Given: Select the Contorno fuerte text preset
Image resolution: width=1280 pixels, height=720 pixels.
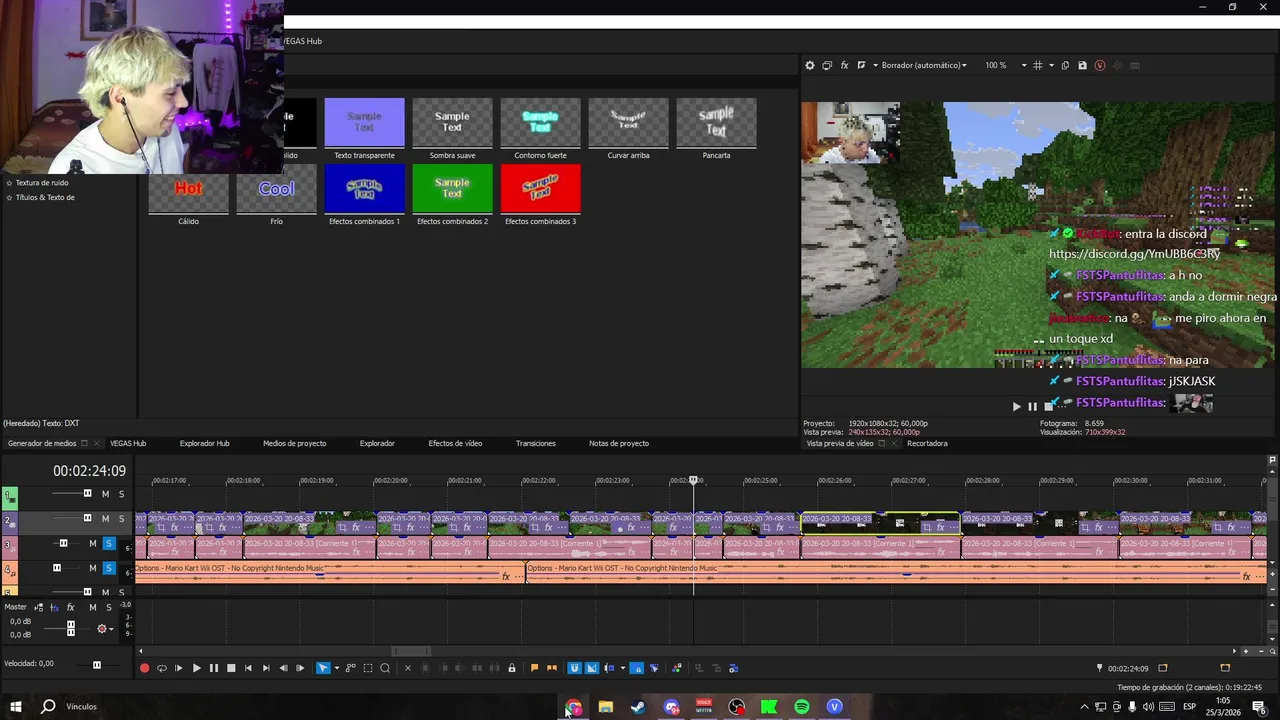Looking at the screenshot, I should pos(540,129).
